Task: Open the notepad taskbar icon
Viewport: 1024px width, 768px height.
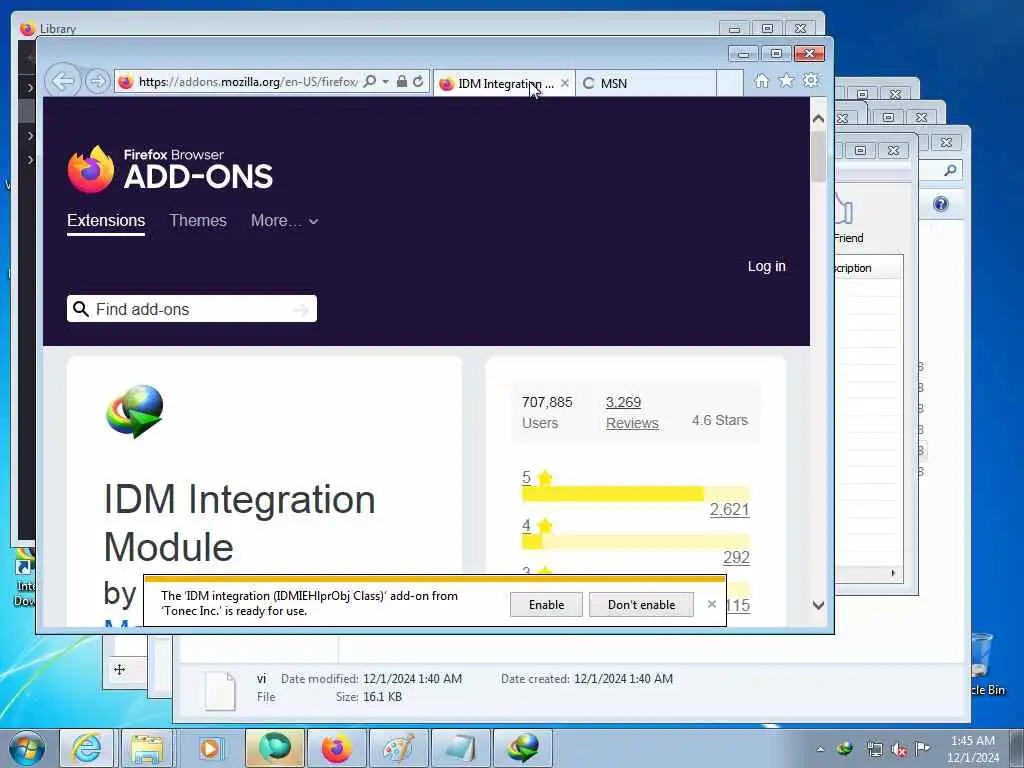Action: coord(460,748)
